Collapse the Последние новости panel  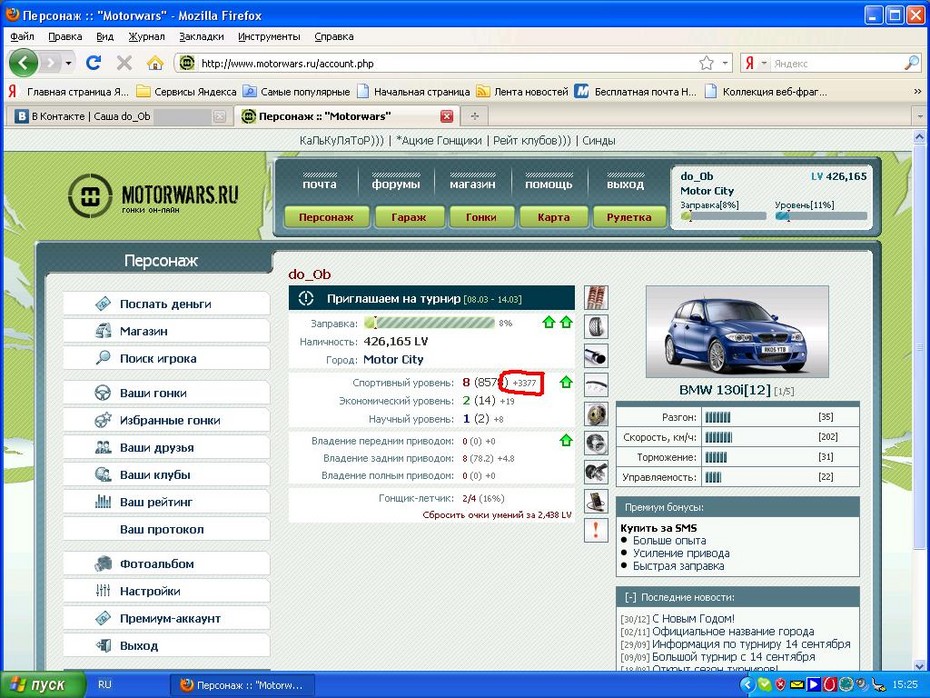coord(630,598)
